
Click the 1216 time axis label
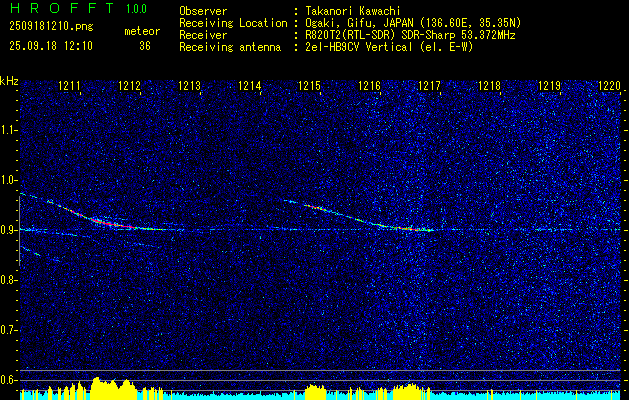[x=369, y=86]
